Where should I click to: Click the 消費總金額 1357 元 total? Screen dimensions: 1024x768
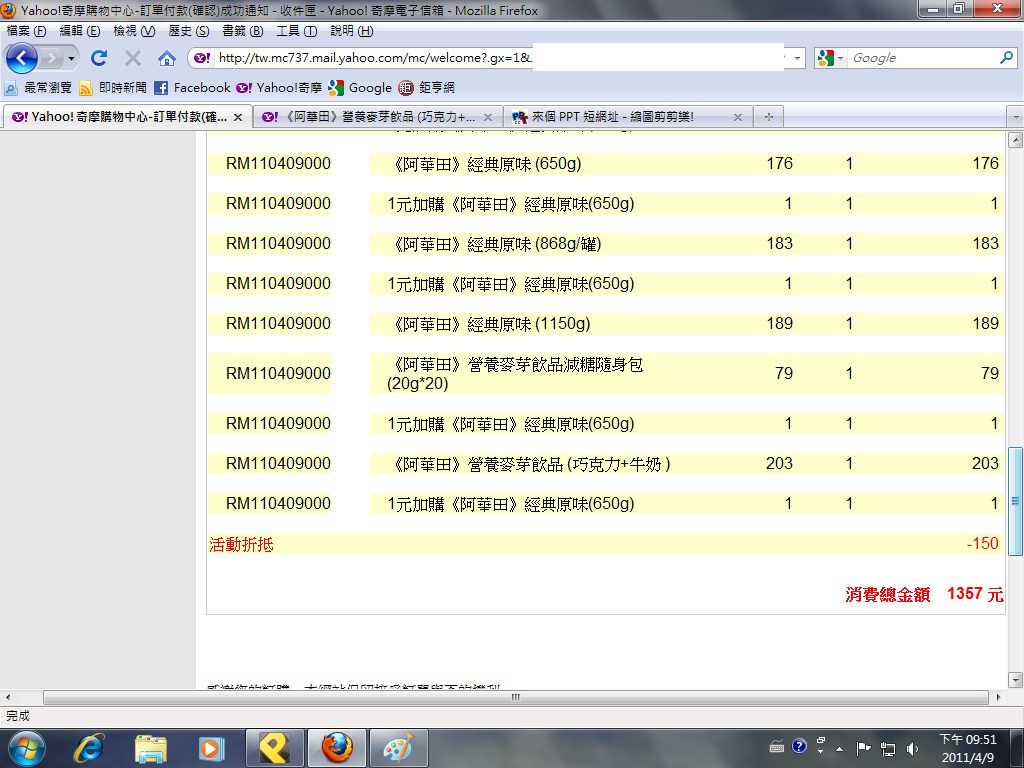click(x=924, y=594)
